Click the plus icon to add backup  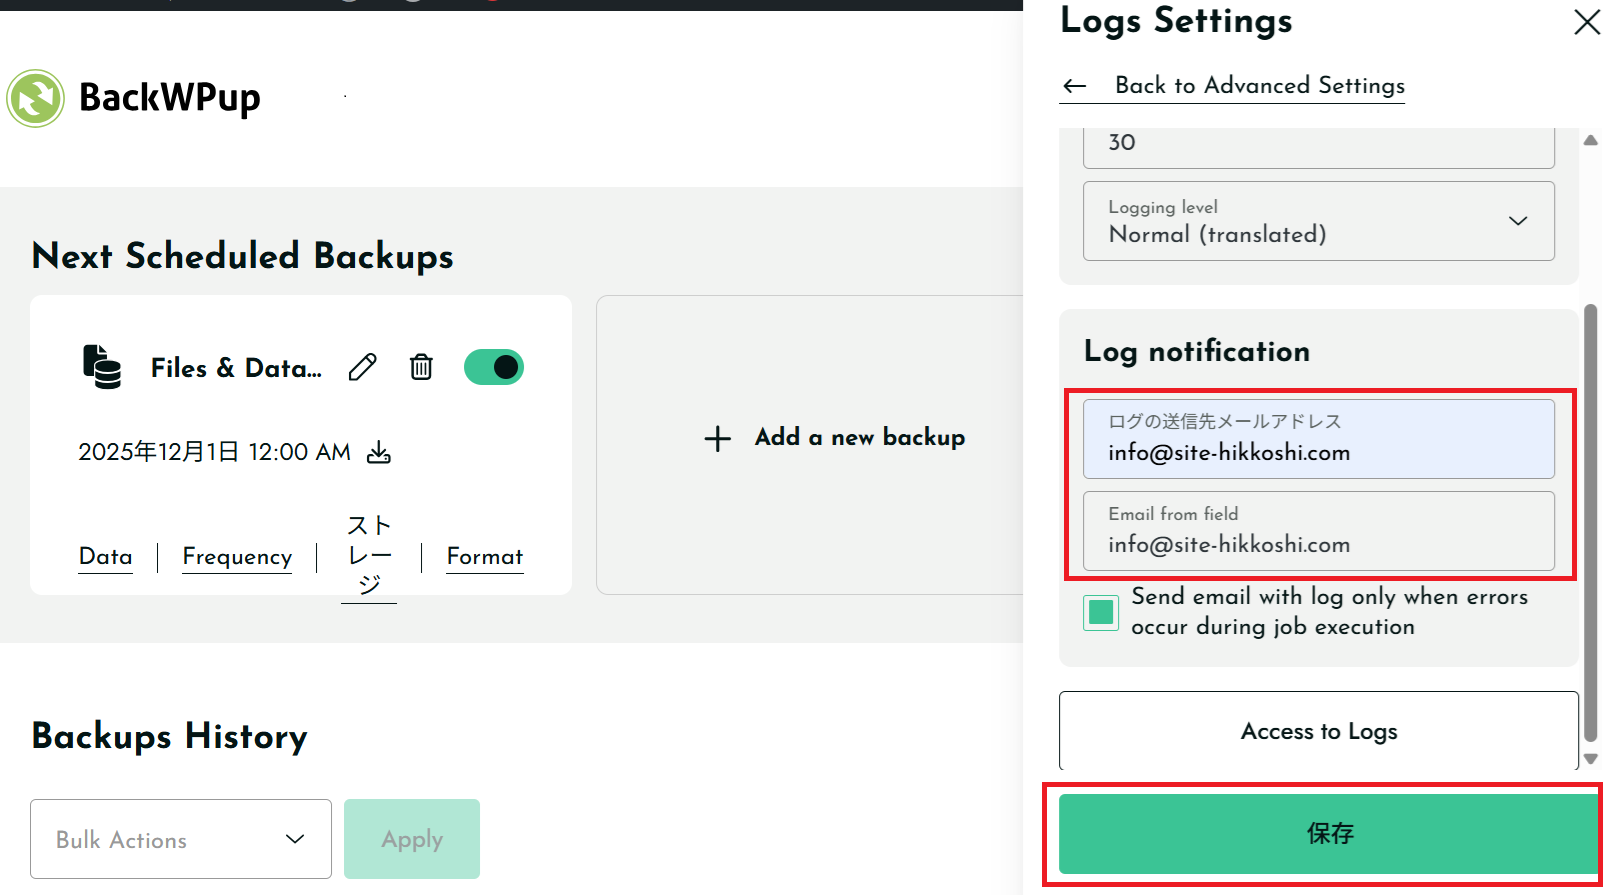717,438
